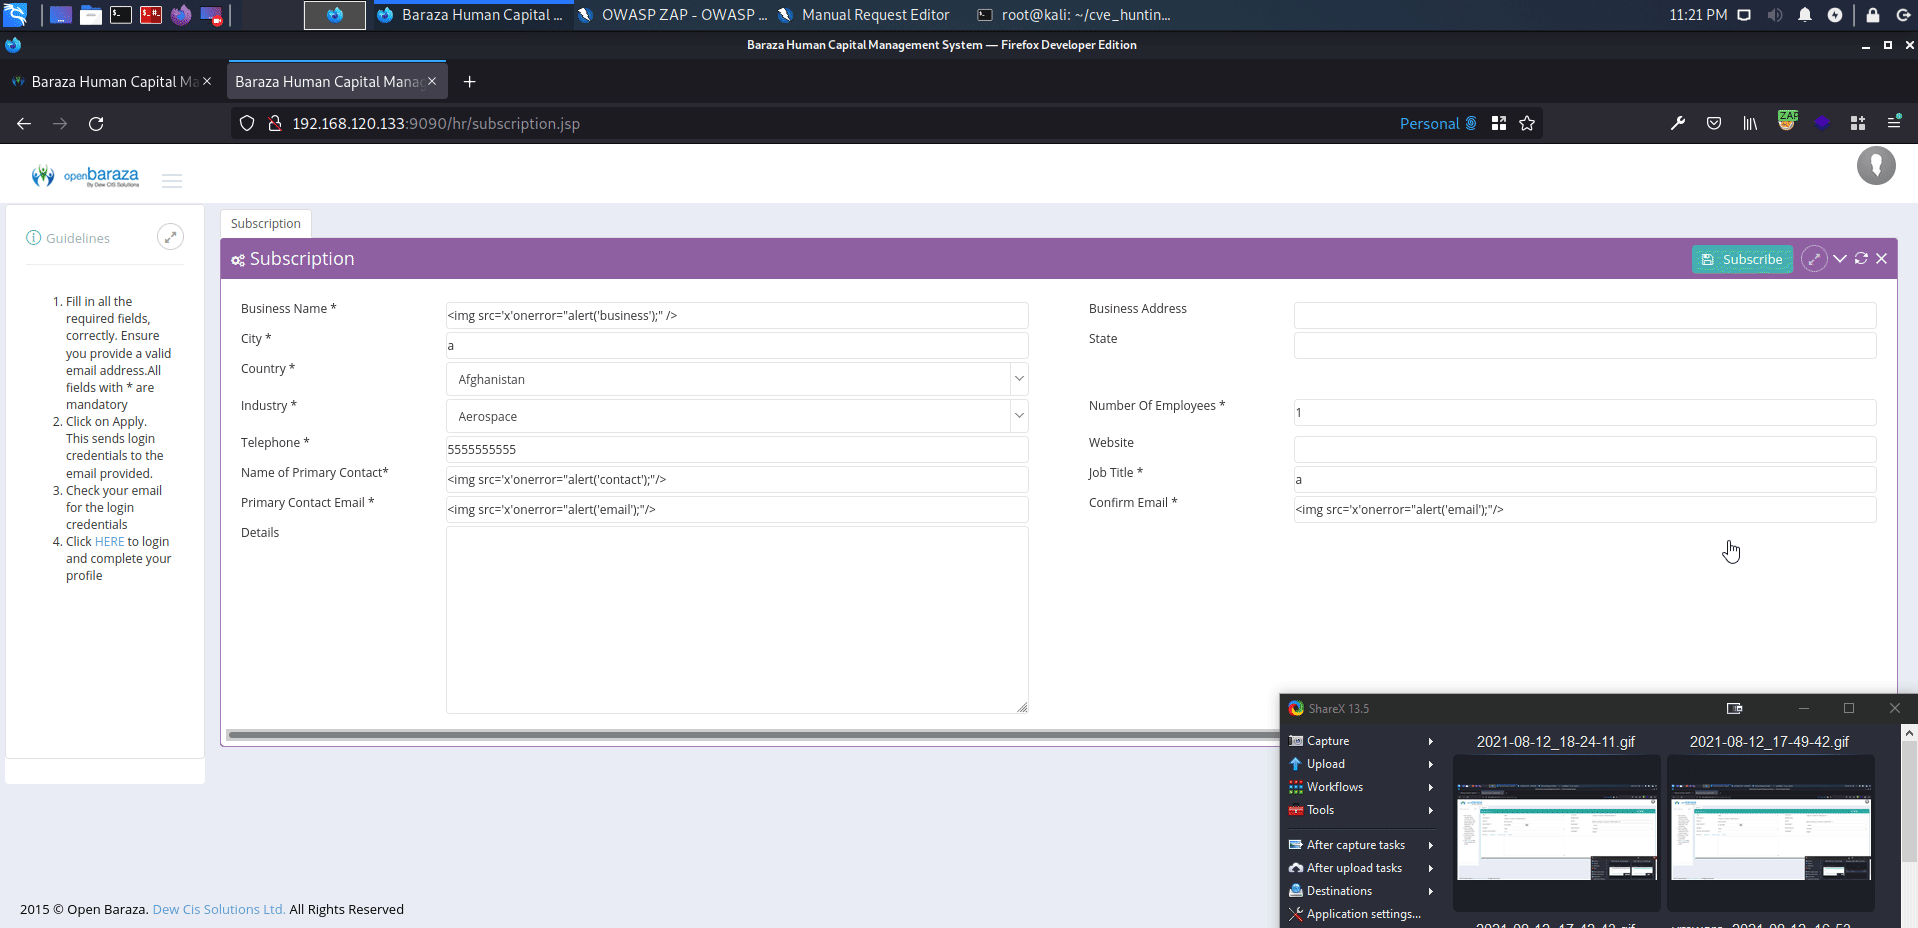Open the tracking protection shield icon

click(247, 123)
